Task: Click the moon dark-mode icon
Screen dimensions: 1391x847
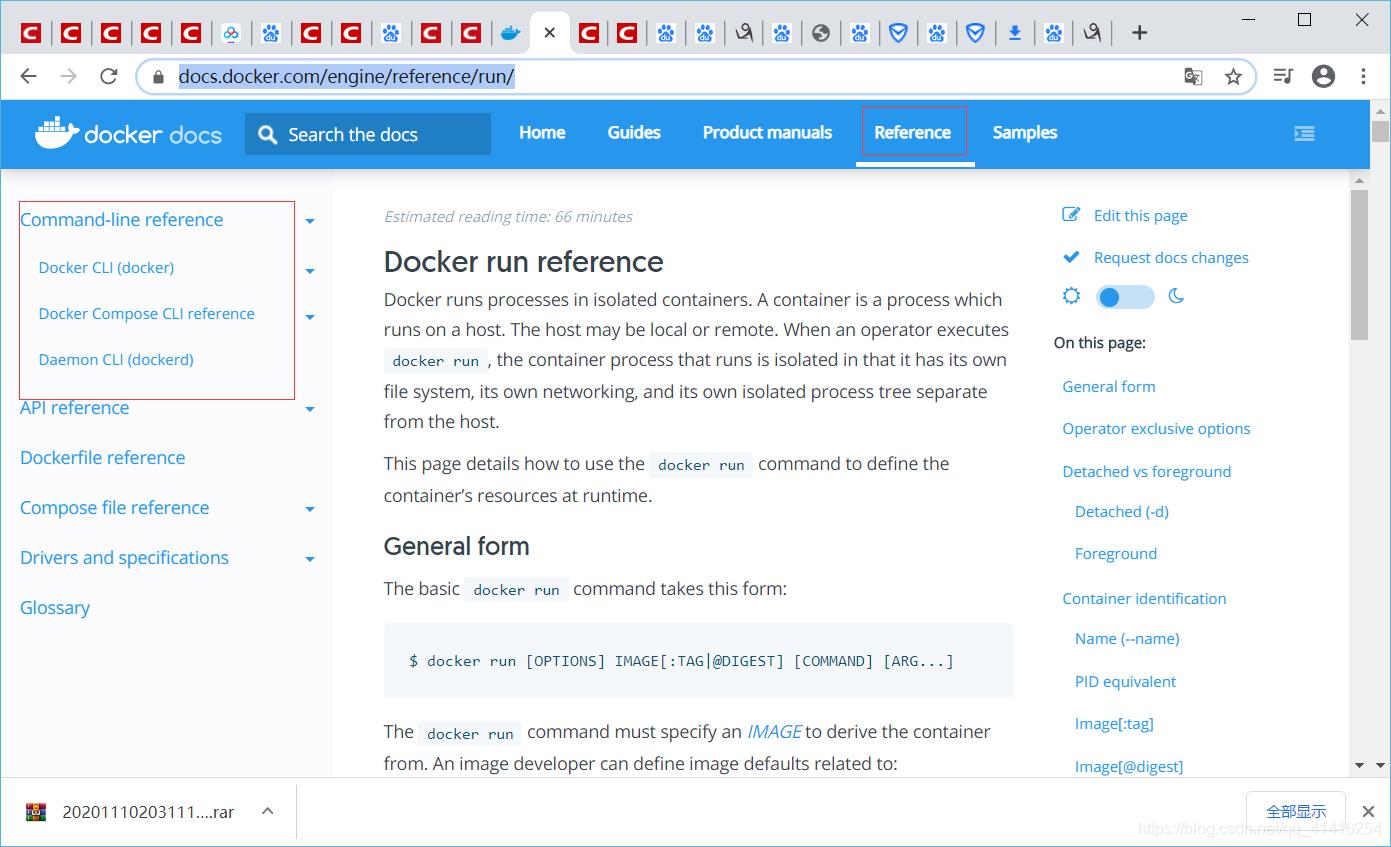Action: [x=1176, y=296]
